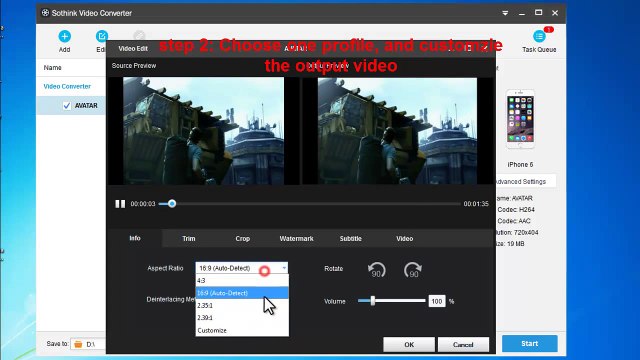The width and height of the screenshot is (640, 360).
Task: Click the playback seek slider handle
Action: point(172,204)
